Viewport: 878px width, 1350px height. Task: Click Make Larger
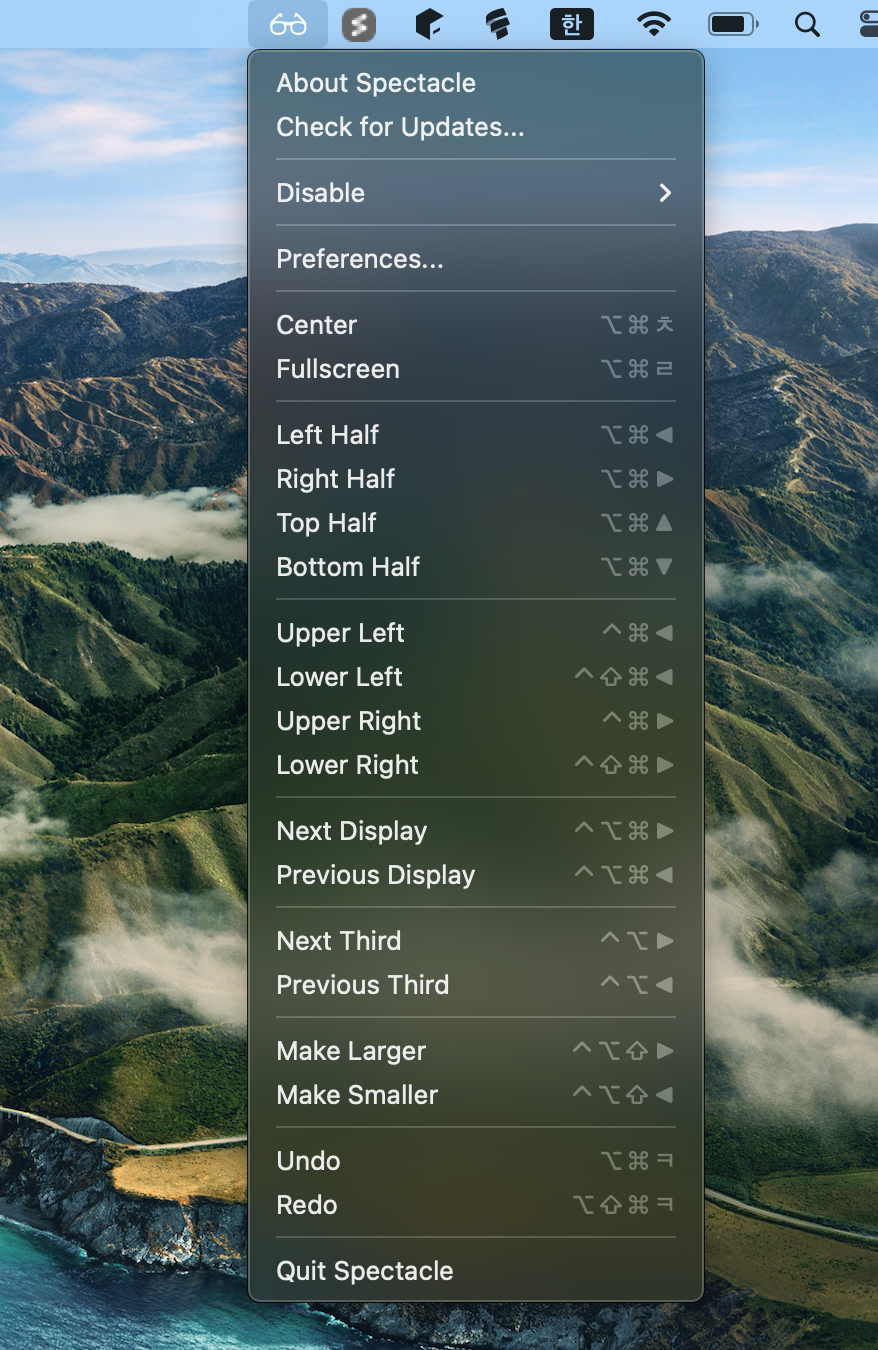(476, 1051)
